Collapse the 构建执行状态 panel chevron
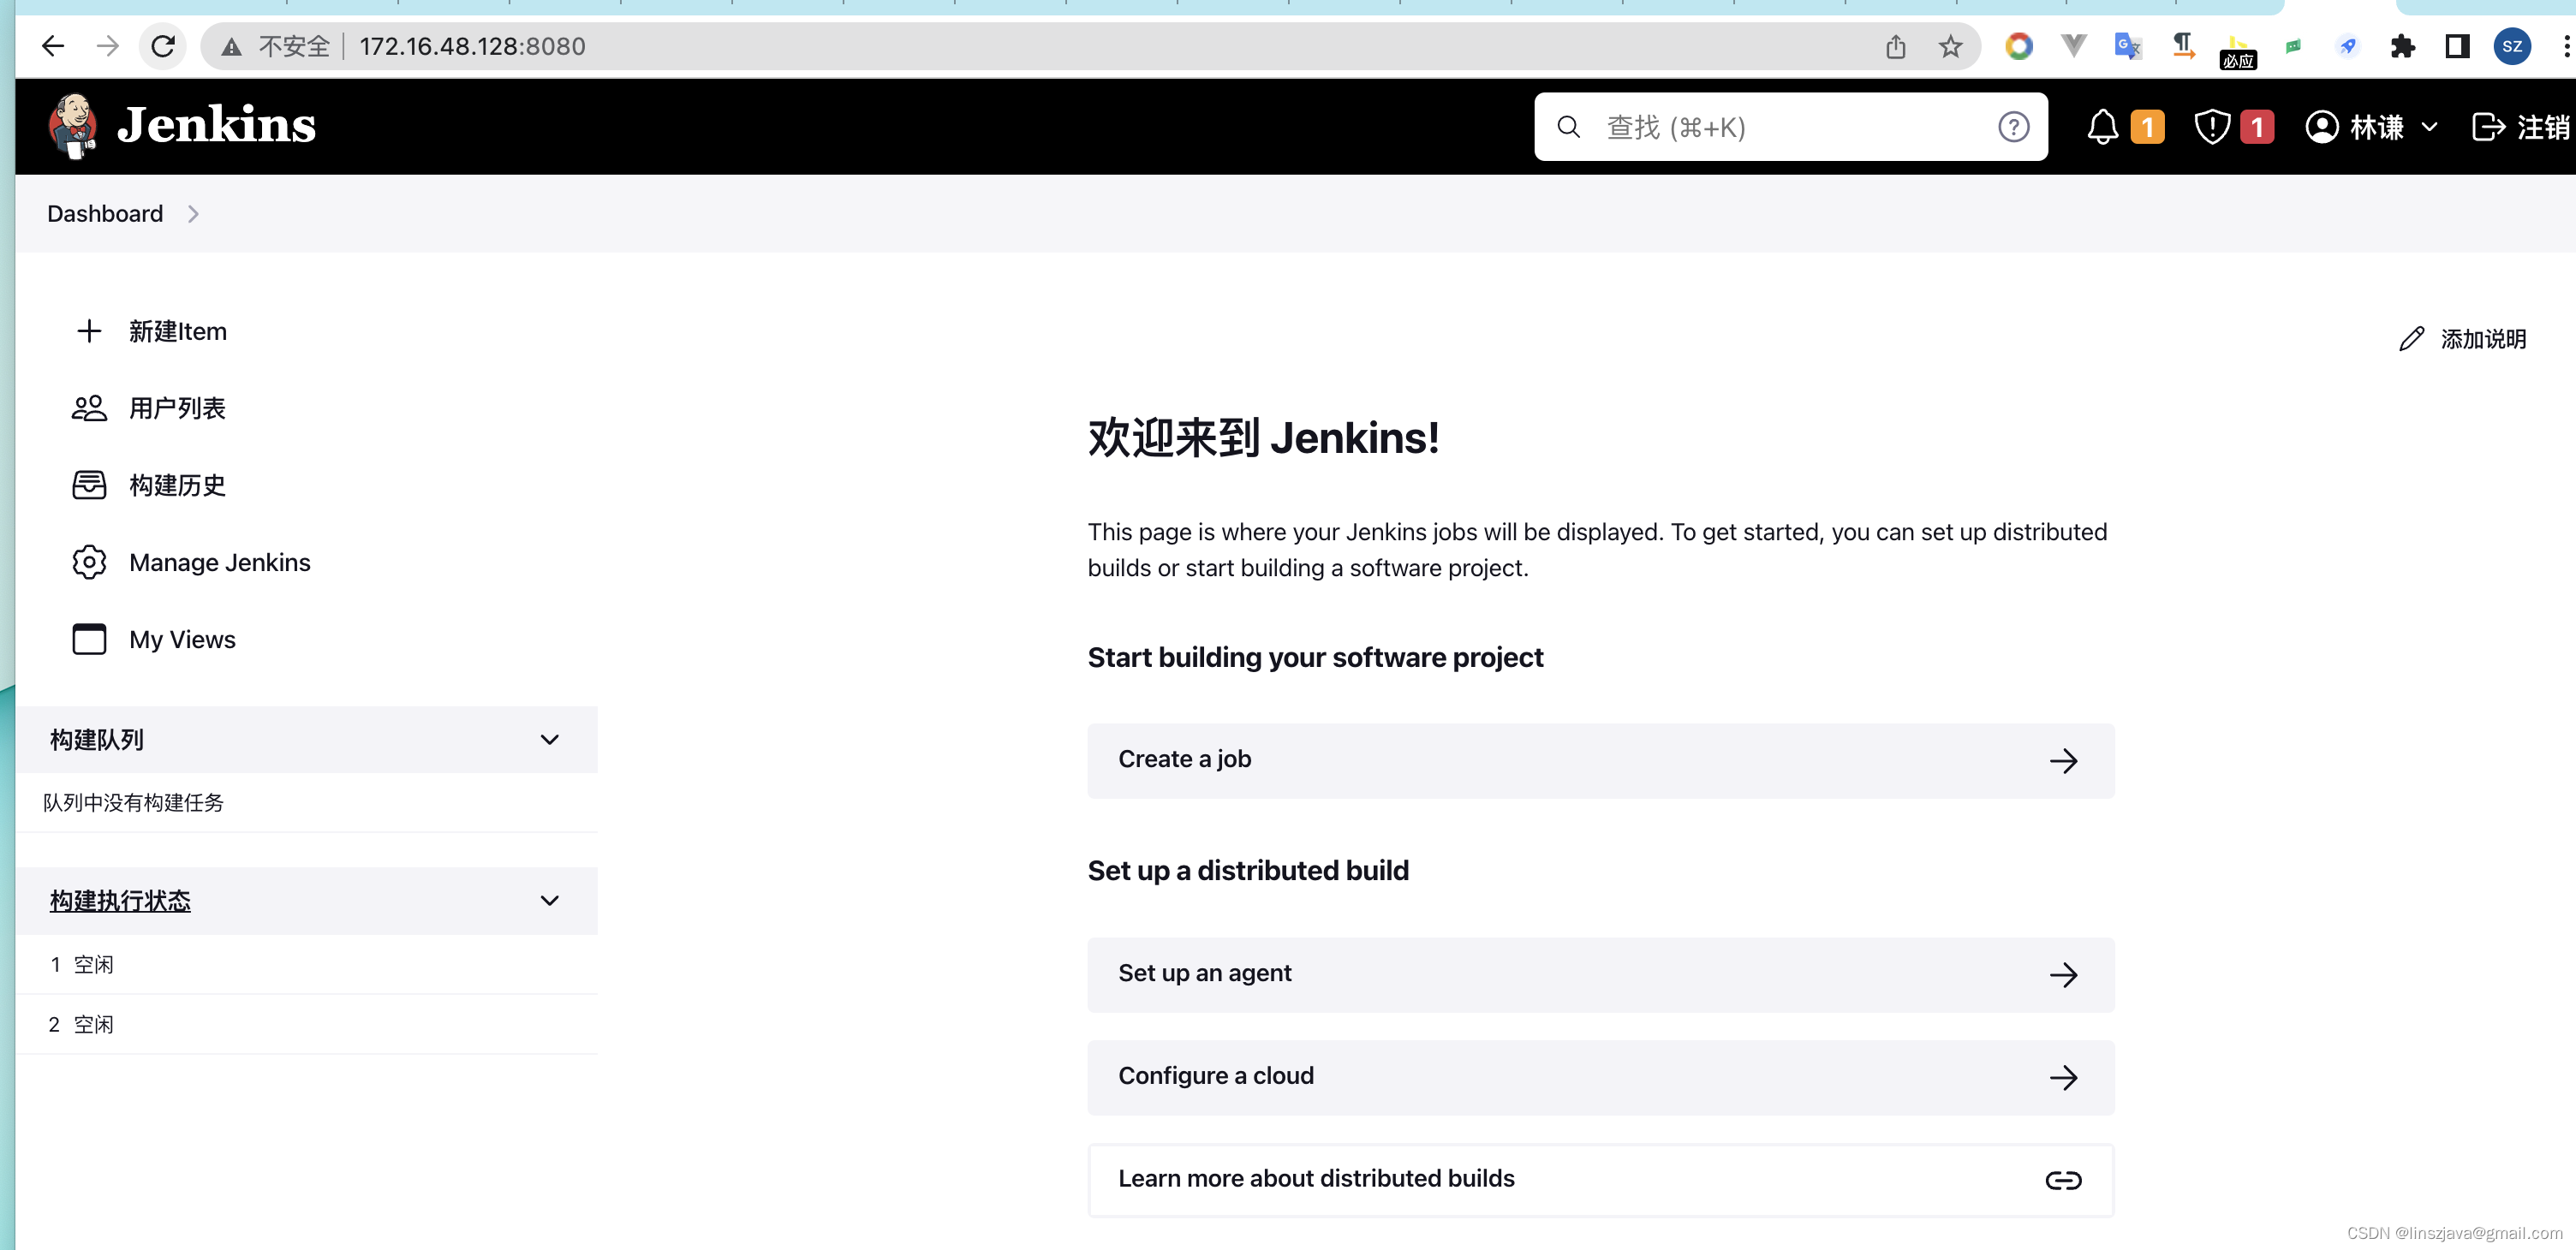Viewport: 2576px width, 1250px height. 549,901
